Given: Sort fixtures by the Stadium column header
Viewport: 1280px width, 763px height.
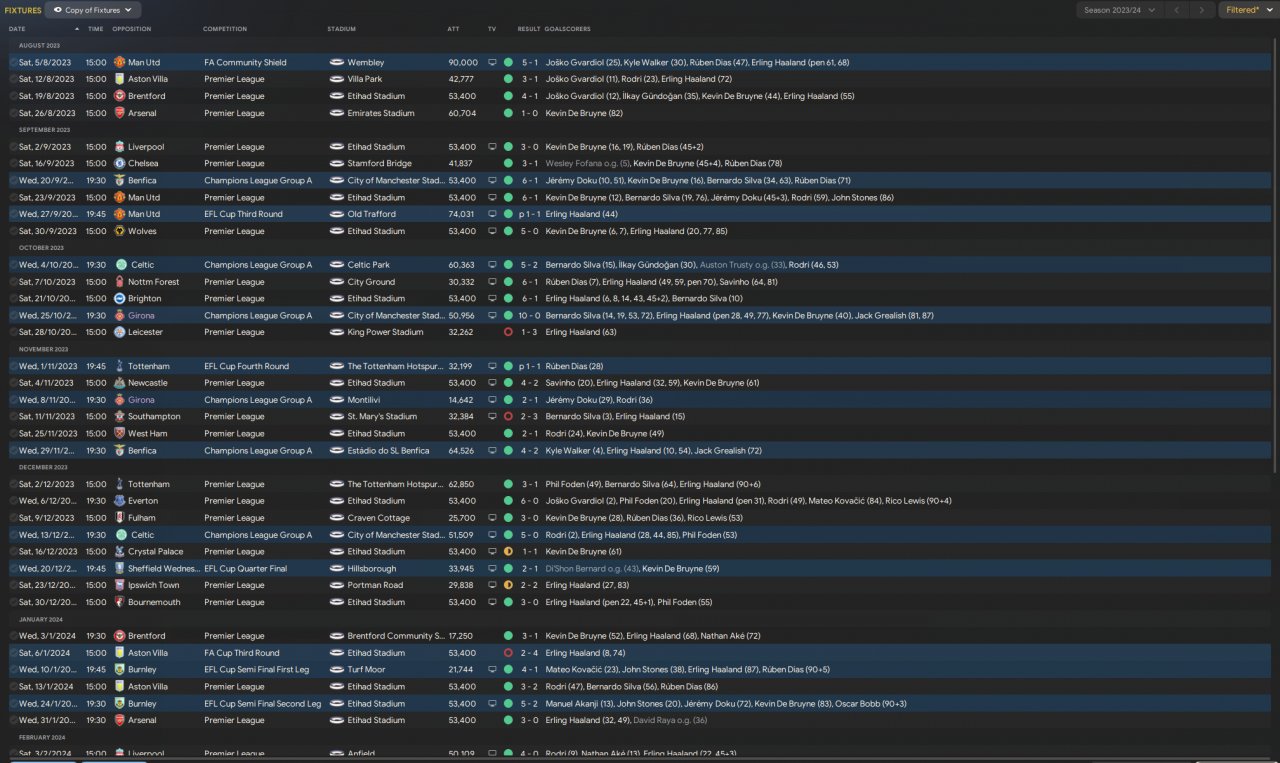Looking at the screenshot, I should (x=341, y=29).
